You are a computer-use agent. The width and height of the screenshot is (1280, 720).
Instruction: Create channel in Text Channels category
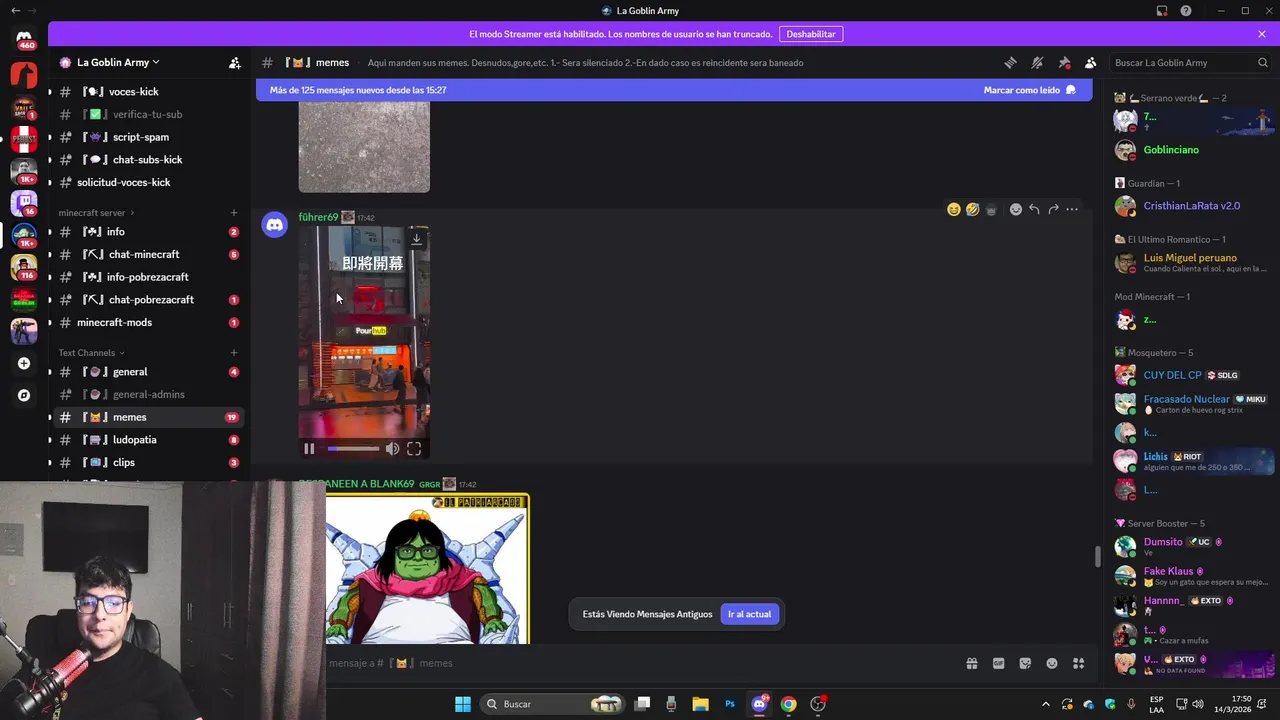(234, 352)
